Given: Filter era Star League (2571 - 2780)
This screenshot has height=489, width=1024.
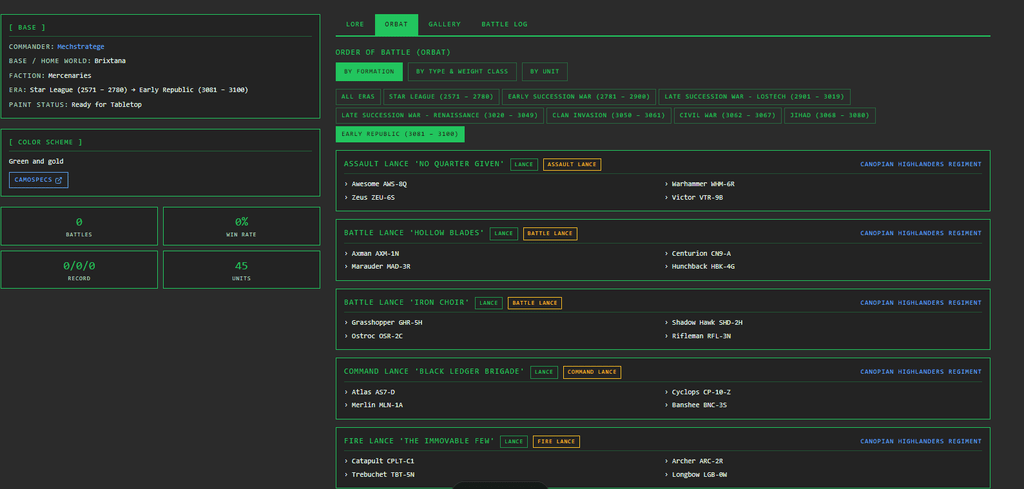Looking at the screenshot, I should pyautogui.click(x=441, y=97).
